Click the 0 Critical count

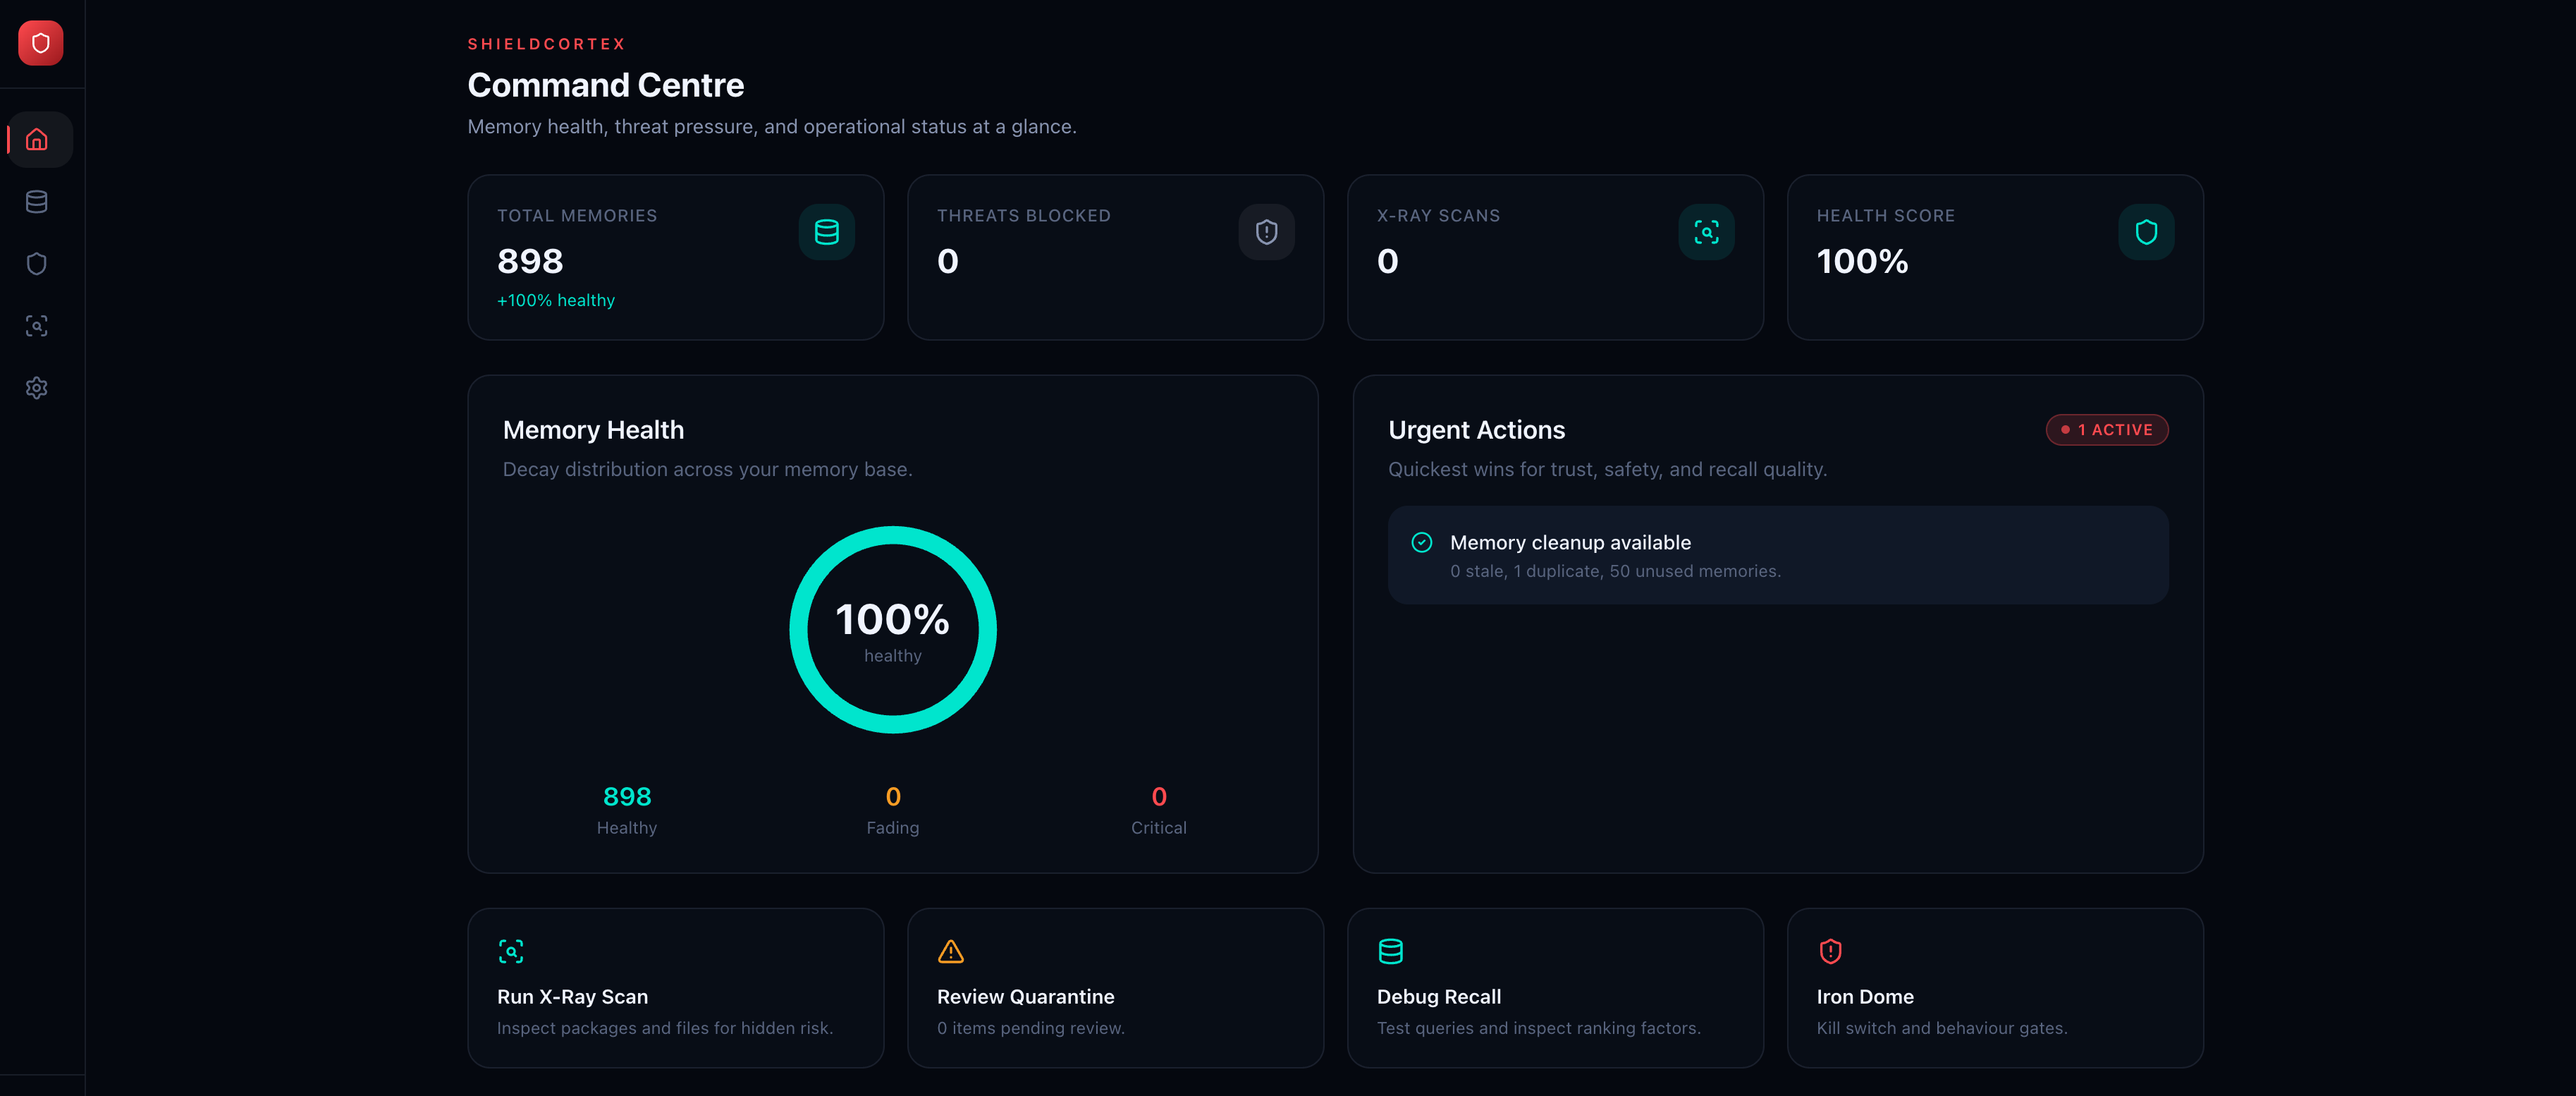[1159, 810]
